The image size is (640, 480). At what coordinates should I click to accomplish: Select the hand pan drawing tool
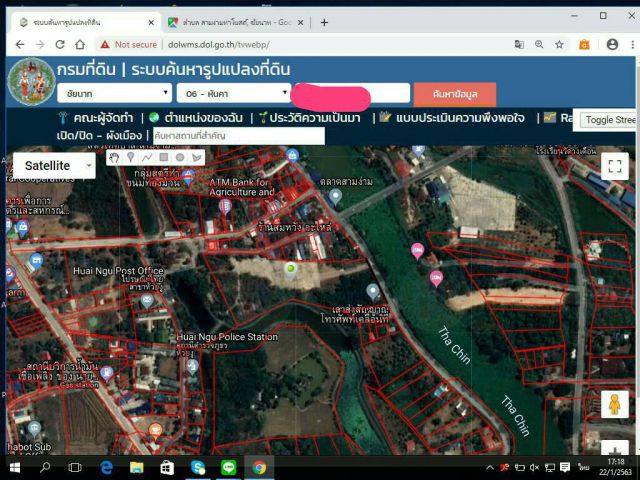(114, 157)
